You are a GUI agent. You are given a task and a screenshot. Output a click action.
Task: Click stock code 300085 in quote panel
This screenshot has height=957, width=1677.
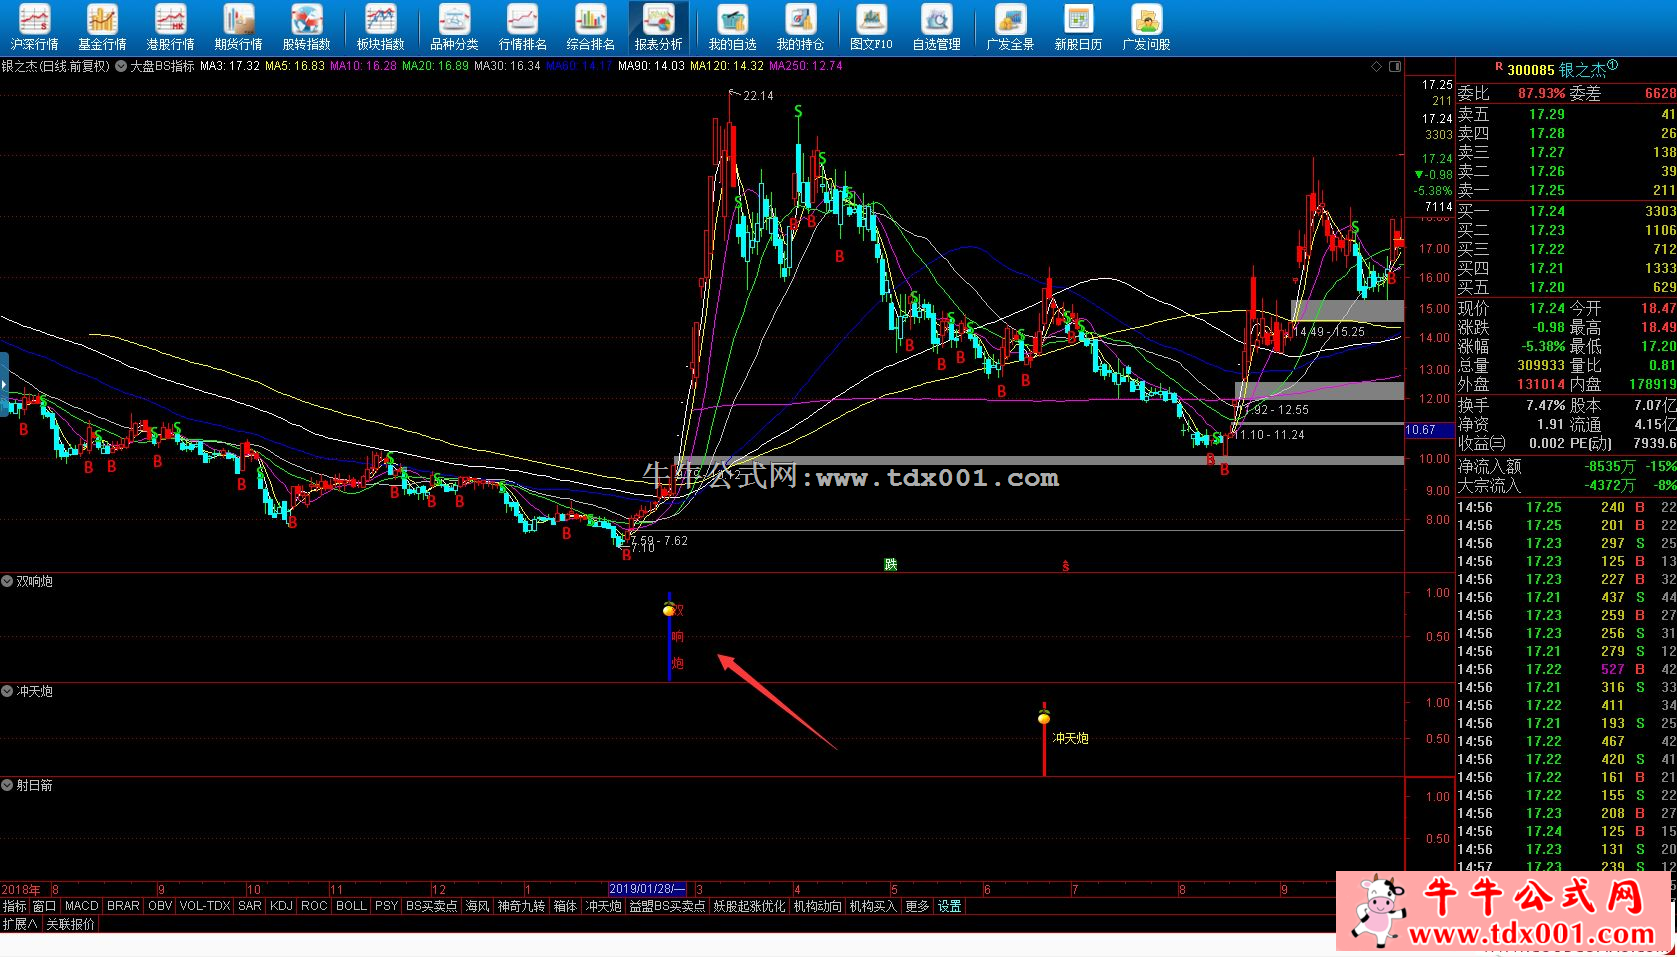pos(1530,69)
